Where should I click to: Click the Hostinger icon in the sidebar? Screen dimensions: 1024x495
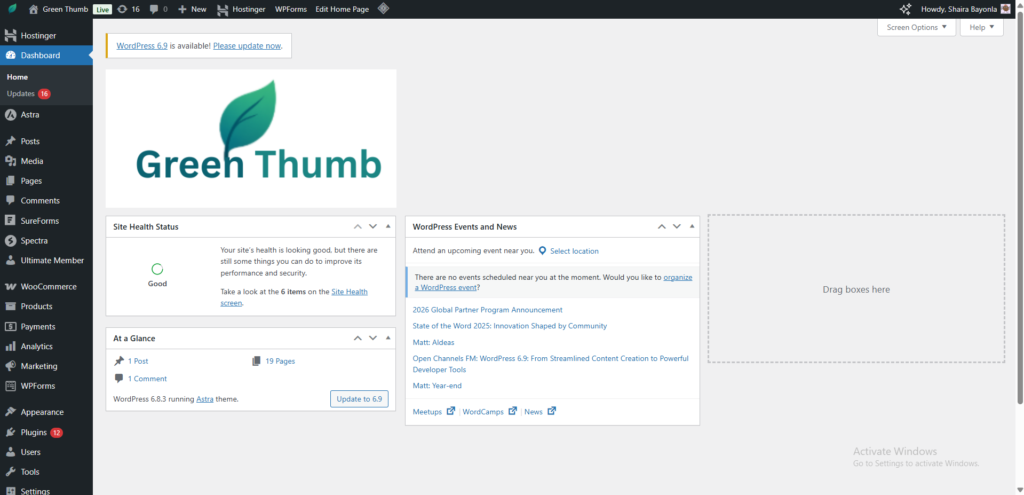click(10, 35)
